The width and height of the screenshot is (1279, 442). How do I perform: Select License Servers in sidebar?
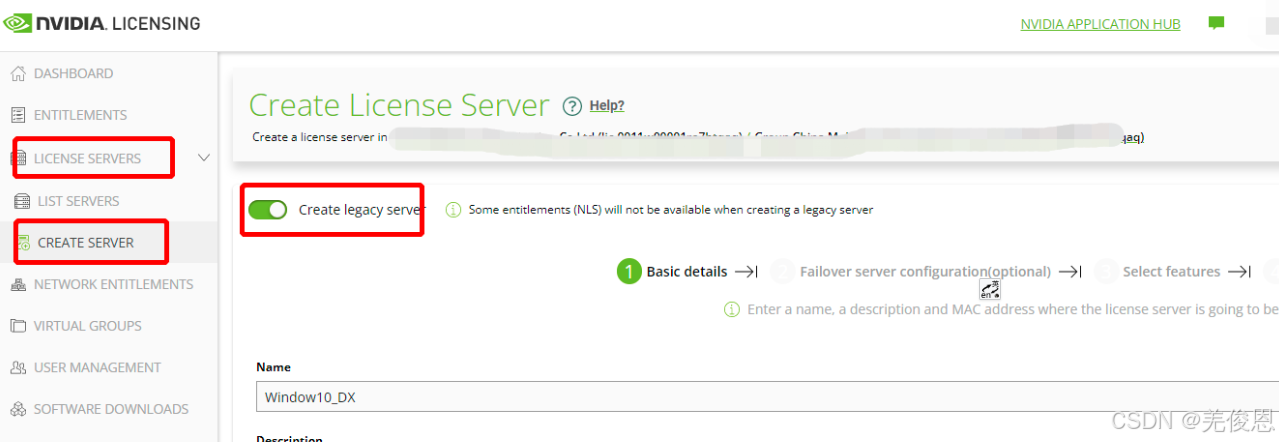pyautogui.click(x=87, y=158)
